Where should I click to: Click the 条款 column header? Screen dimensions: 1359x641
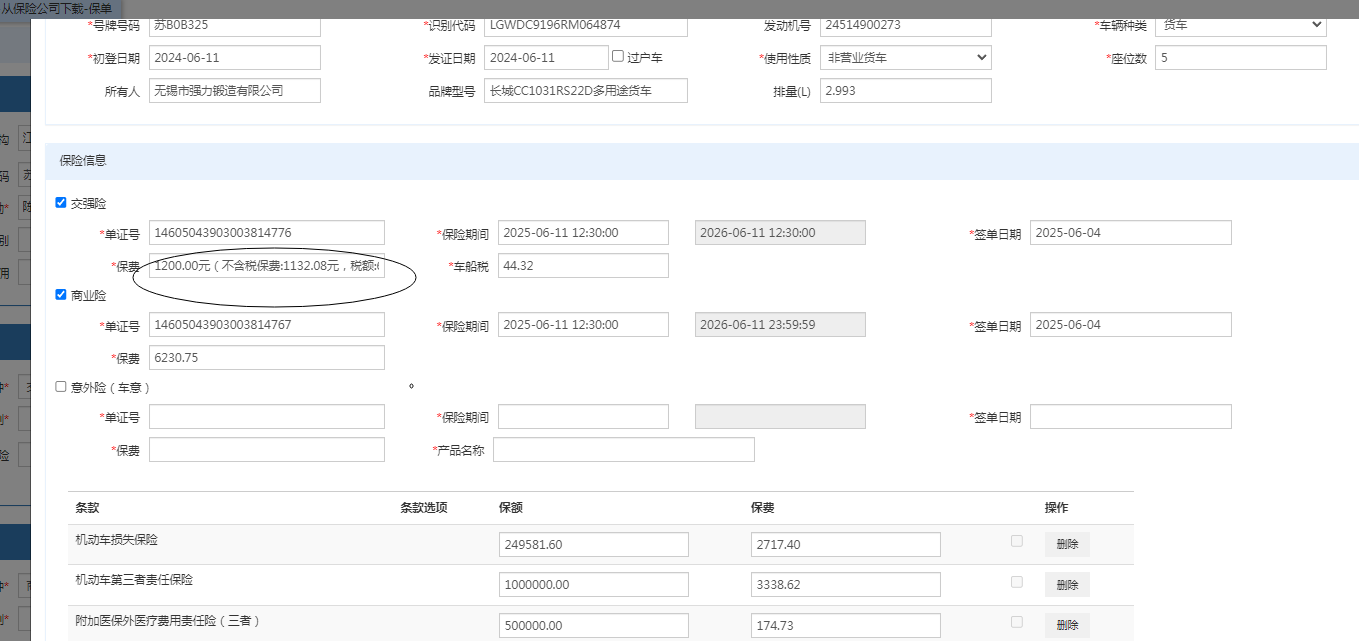click(x=87, y=508)
